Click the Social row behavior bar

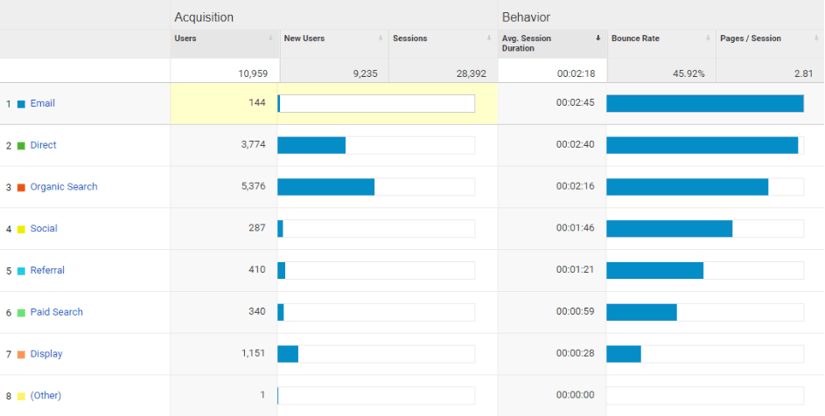click(x=669, y=229)
